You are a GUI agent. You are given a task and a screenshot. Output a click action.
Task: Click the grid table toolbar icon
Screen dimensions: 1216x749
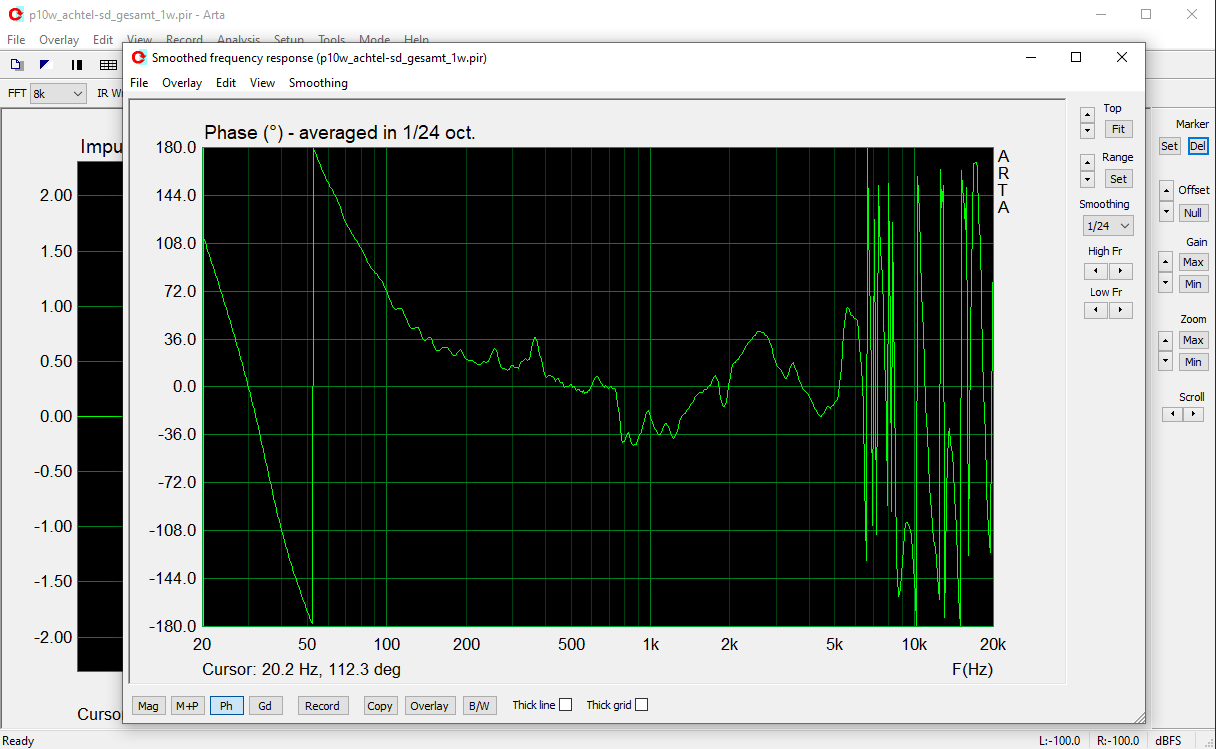tap(108, 65)
